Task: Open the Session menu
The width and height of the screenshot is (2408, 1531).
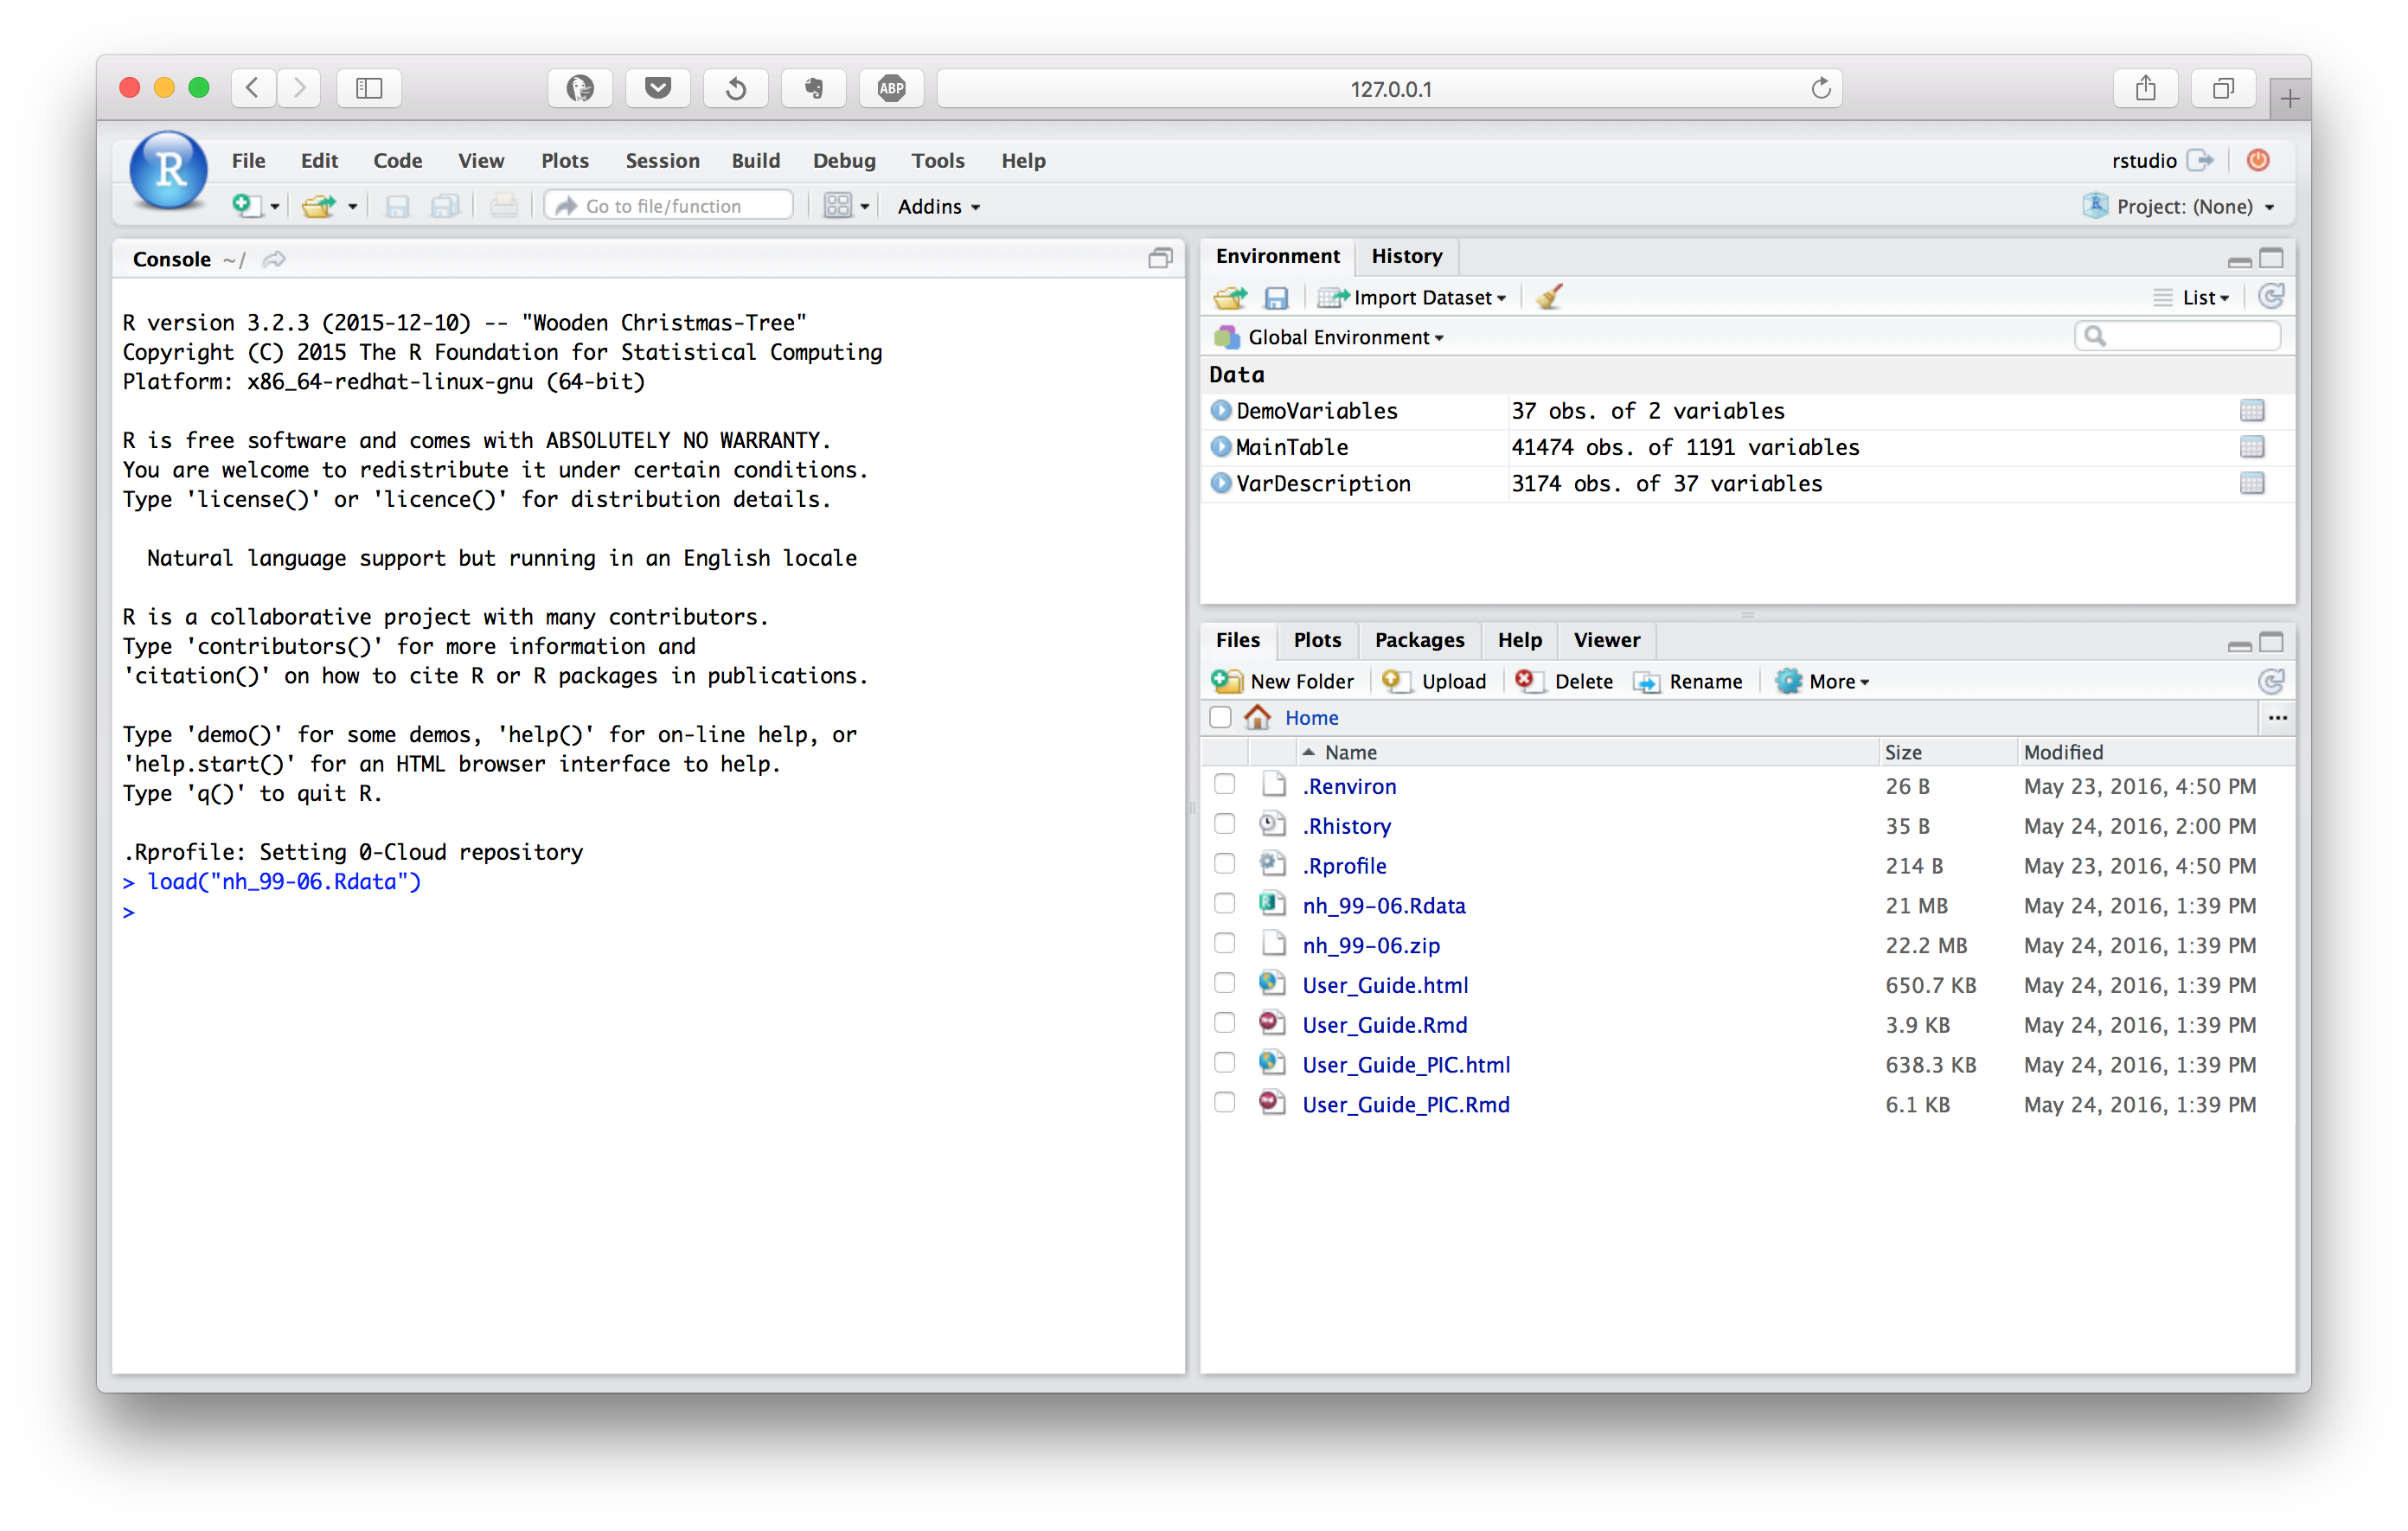Action: [662, 160]
